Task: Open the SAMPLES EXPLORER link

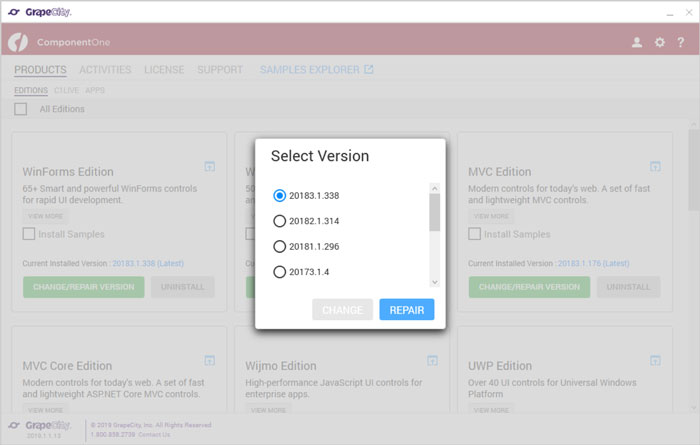Action: (310, 70)
